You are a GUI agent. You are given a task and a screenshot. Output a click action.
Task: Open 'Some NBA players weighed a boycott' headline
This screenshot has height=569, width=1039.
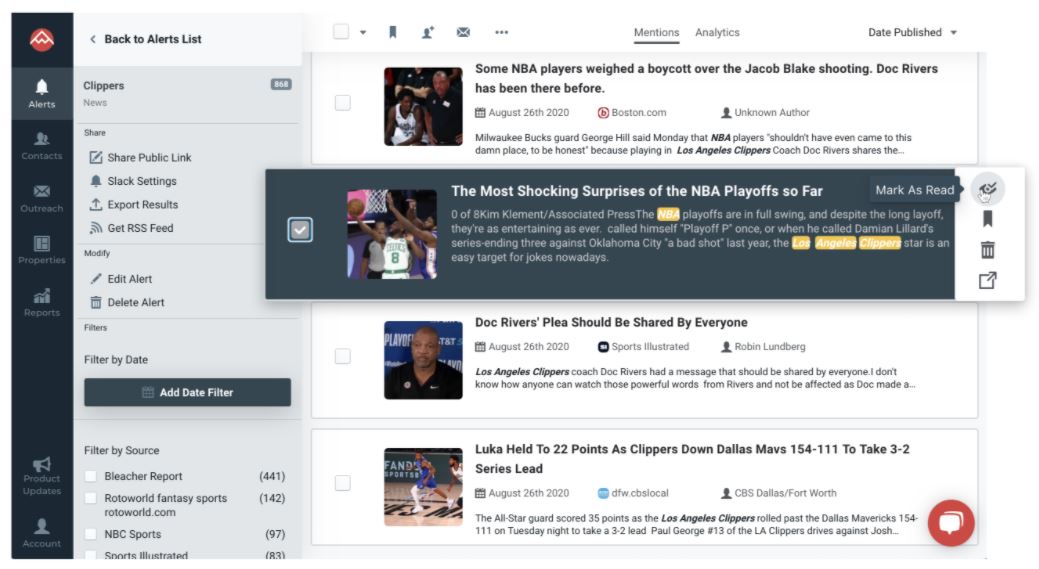706,78
